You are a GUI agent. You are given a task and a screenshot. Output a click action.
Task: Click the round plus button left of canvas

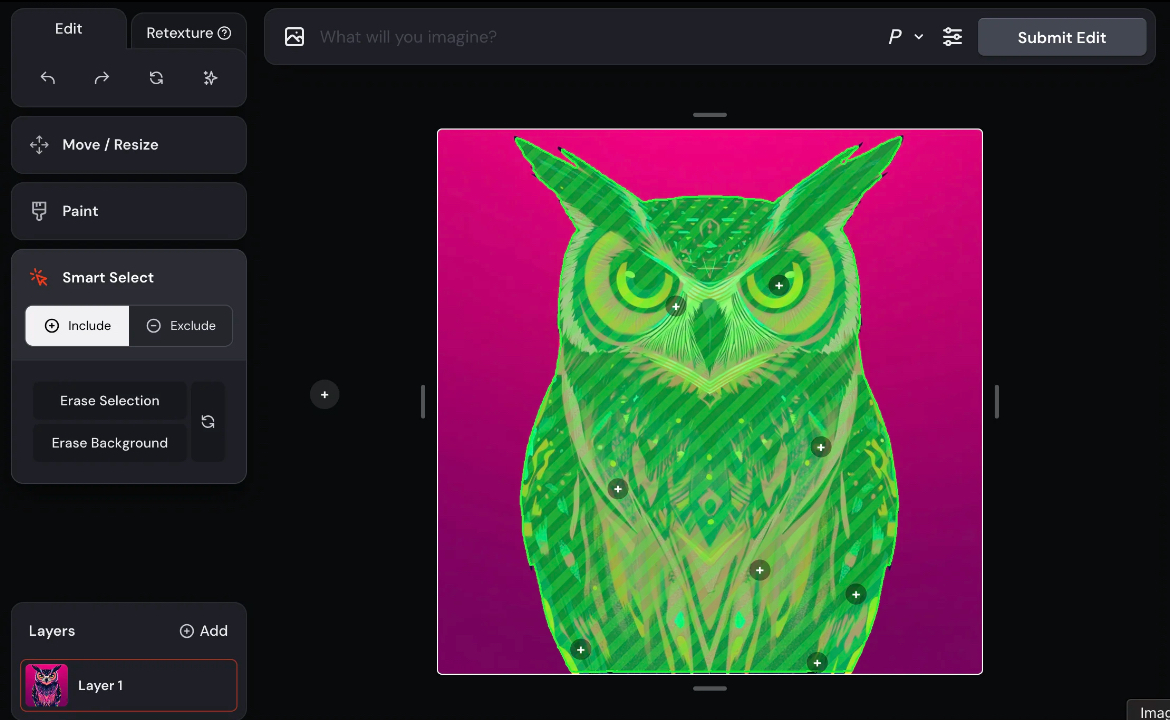point(324,395)
